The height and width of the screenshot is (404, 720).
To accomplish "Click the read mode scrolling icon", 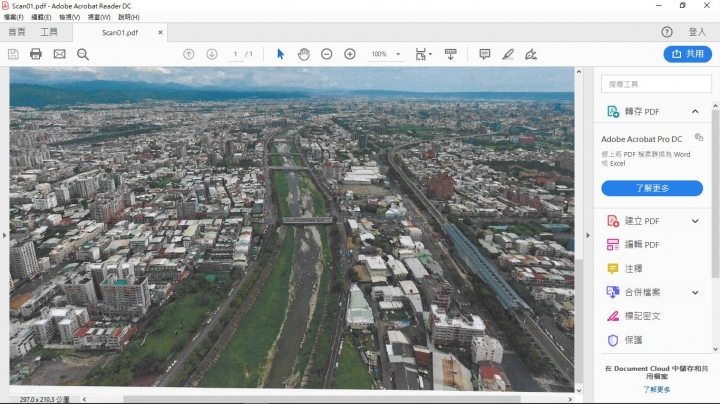I will click(450, 54).
